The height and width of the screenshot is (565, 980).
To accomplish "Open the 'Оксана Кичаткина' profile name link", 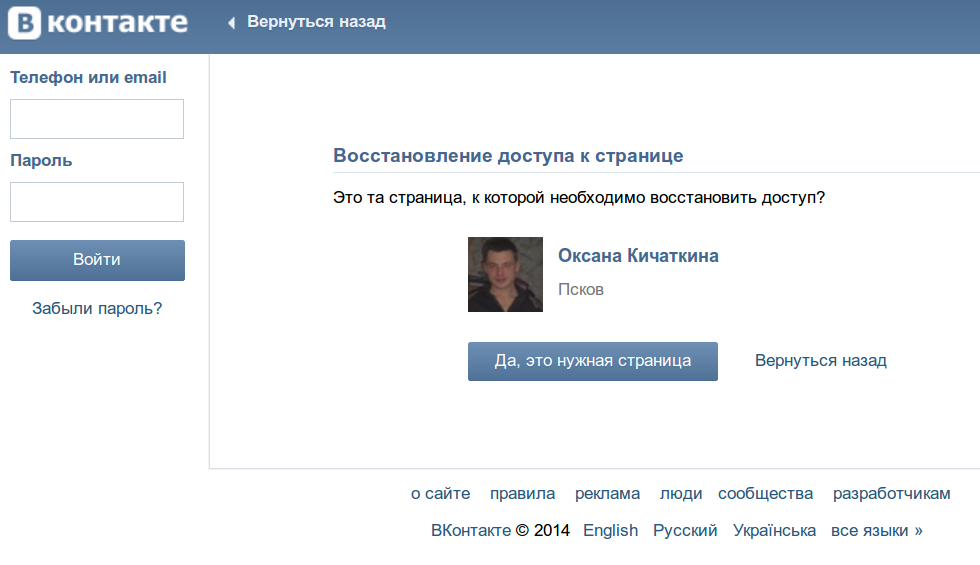I will [638, 256].
